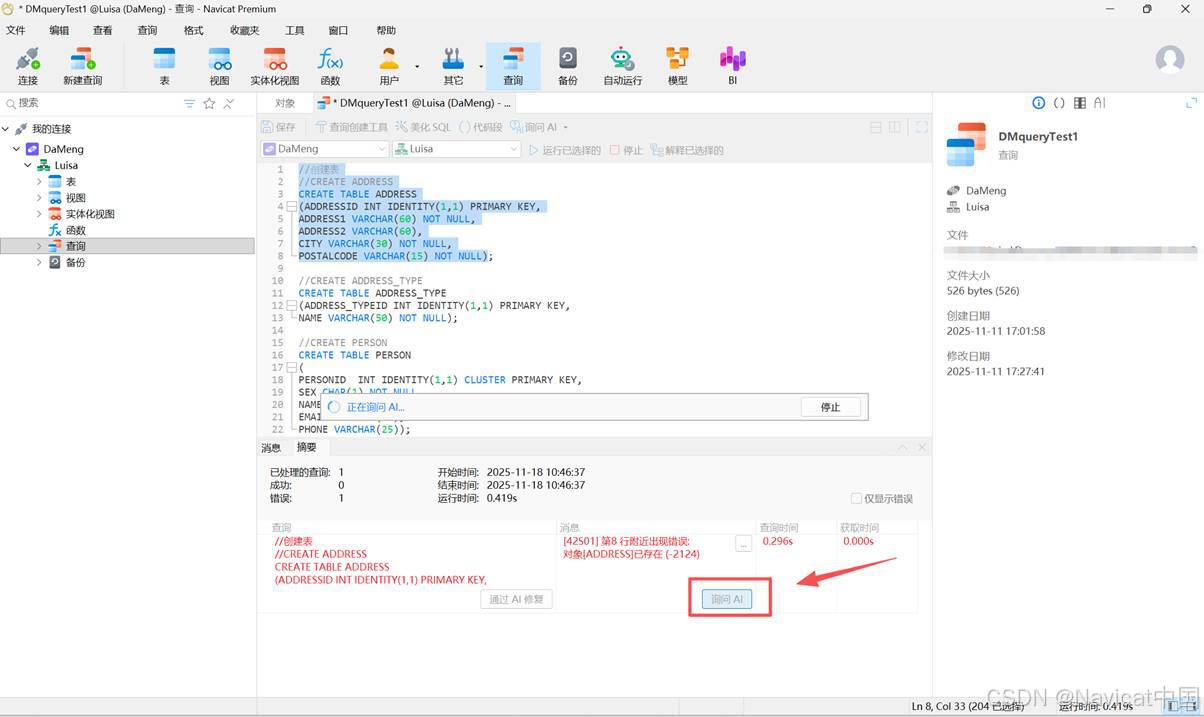Click the 停止 button in the AI progress dialog
Screen dimensions: 1204x717
coord(830,407)
